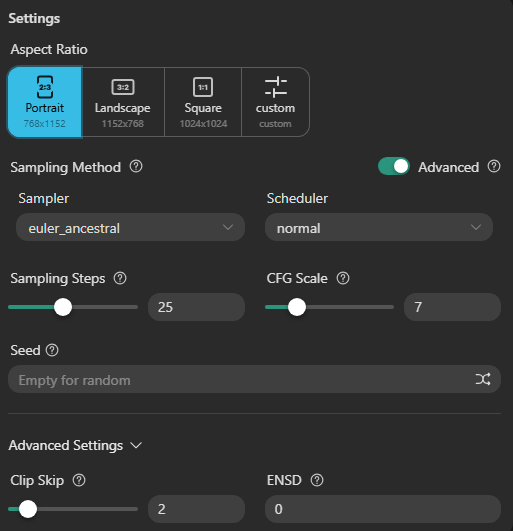Choose the custom aspect ratio option

pyautogui.click(x=275, y=102)
